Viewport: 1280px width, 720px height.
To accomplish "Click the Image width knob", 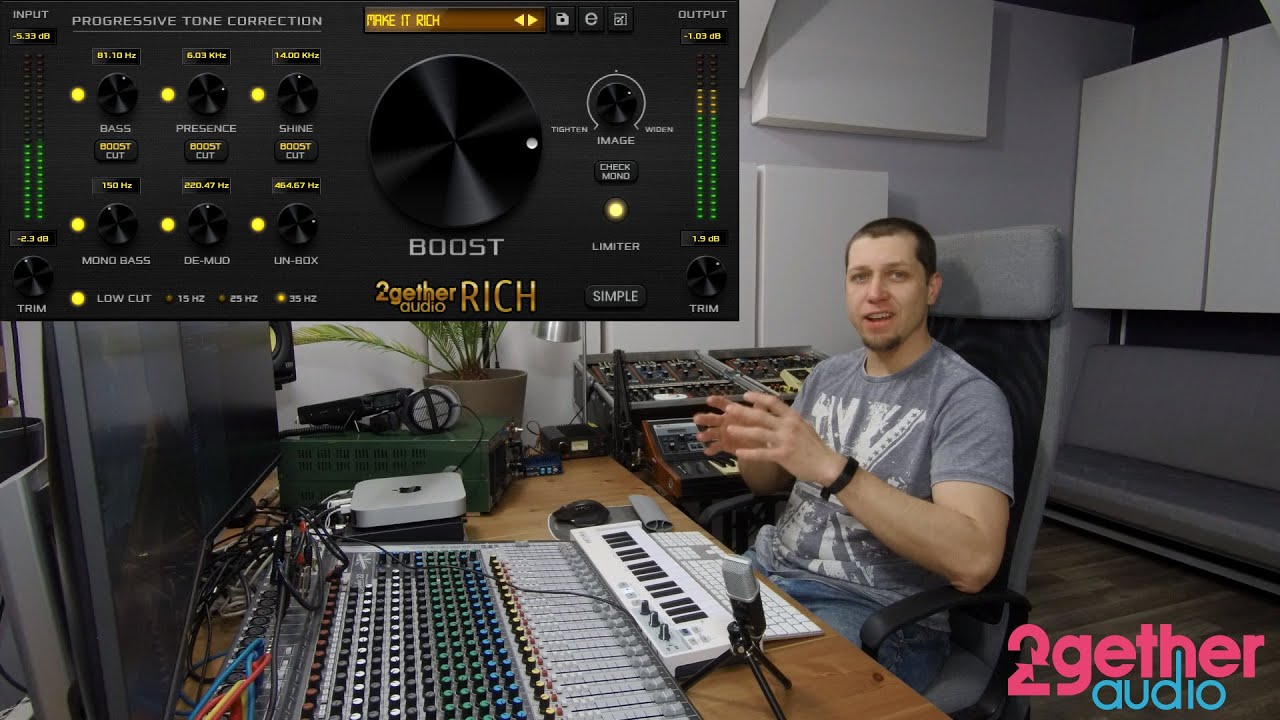I will (x=616, y=102).
